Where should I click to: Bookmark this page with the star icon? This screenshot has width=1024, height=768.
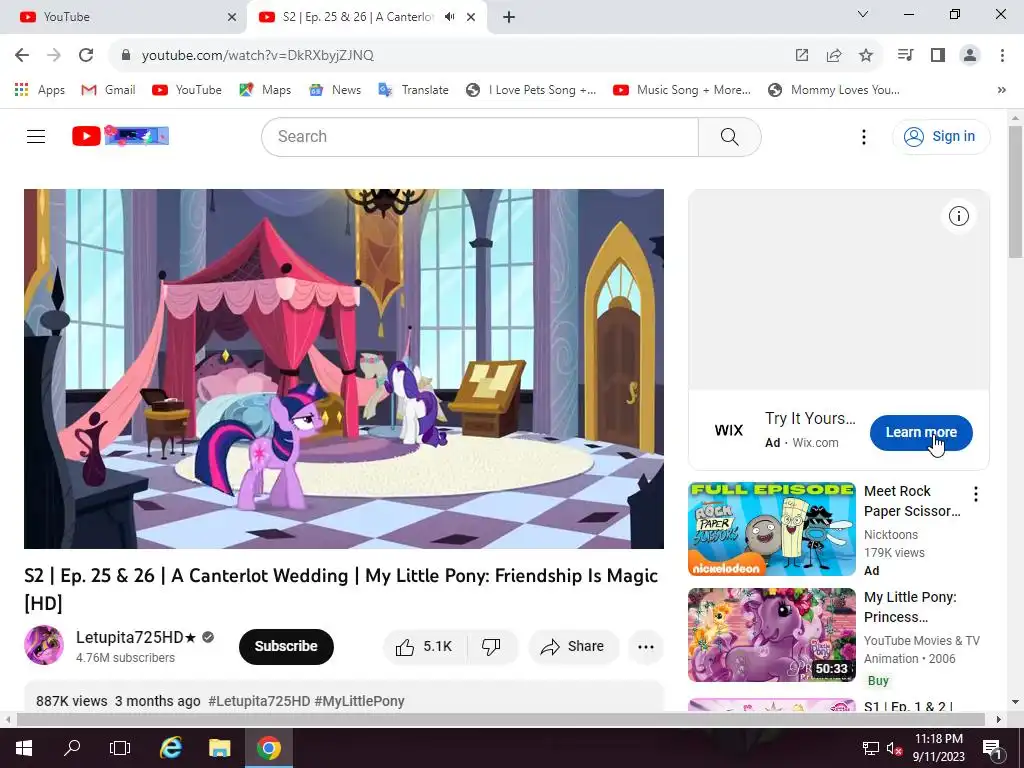(x=865, y=56)
